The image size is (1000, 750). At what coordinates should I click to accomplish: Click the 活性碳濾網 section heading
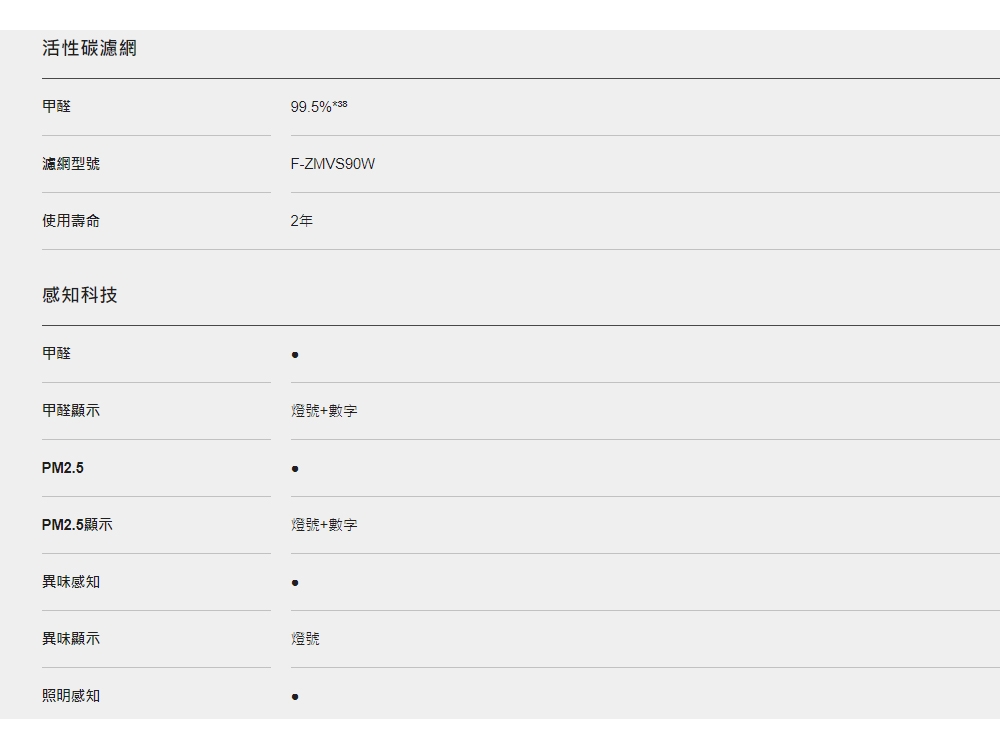[x=89, y=48]
